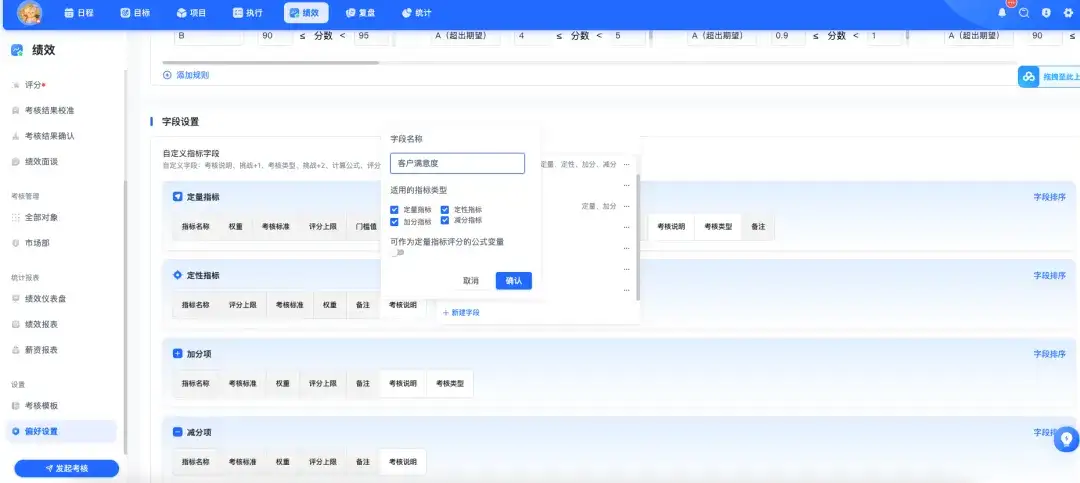Open more options for the 定量、定性、加分、减分 field row
1080x483 pixels.
[x=626, y=165]
